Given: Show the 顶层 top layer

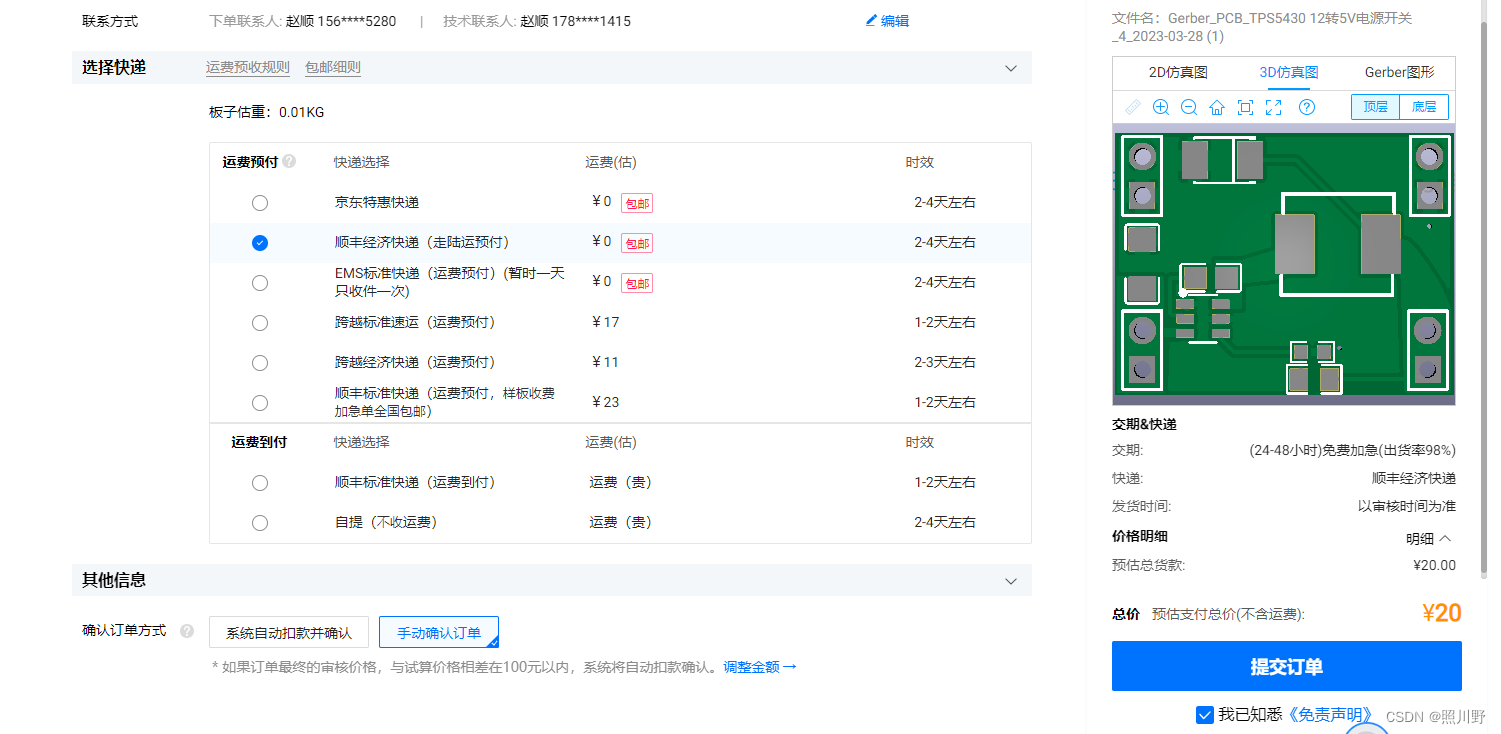Looking at the screenshot, I should 1375,107.
